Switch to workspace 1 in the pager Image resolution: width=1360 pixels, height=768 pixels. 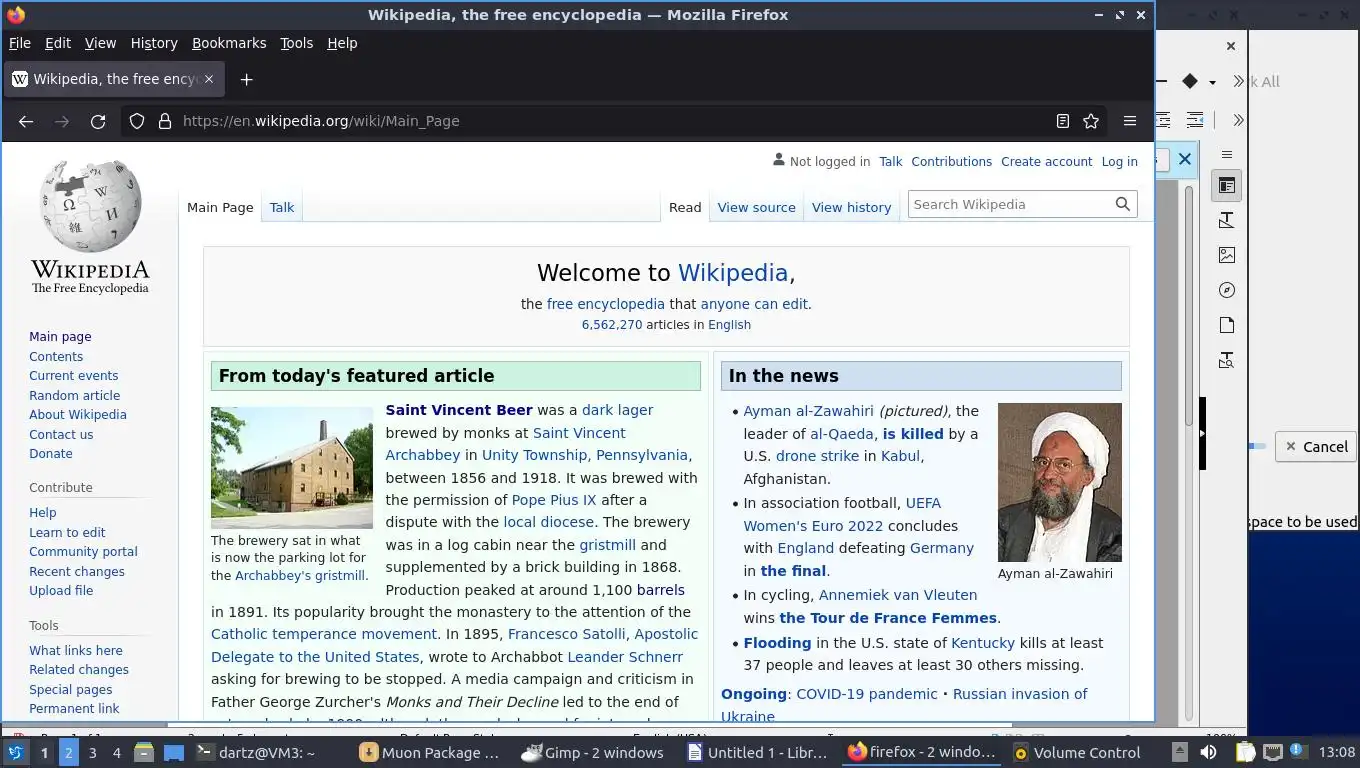(x=44, y=753)
